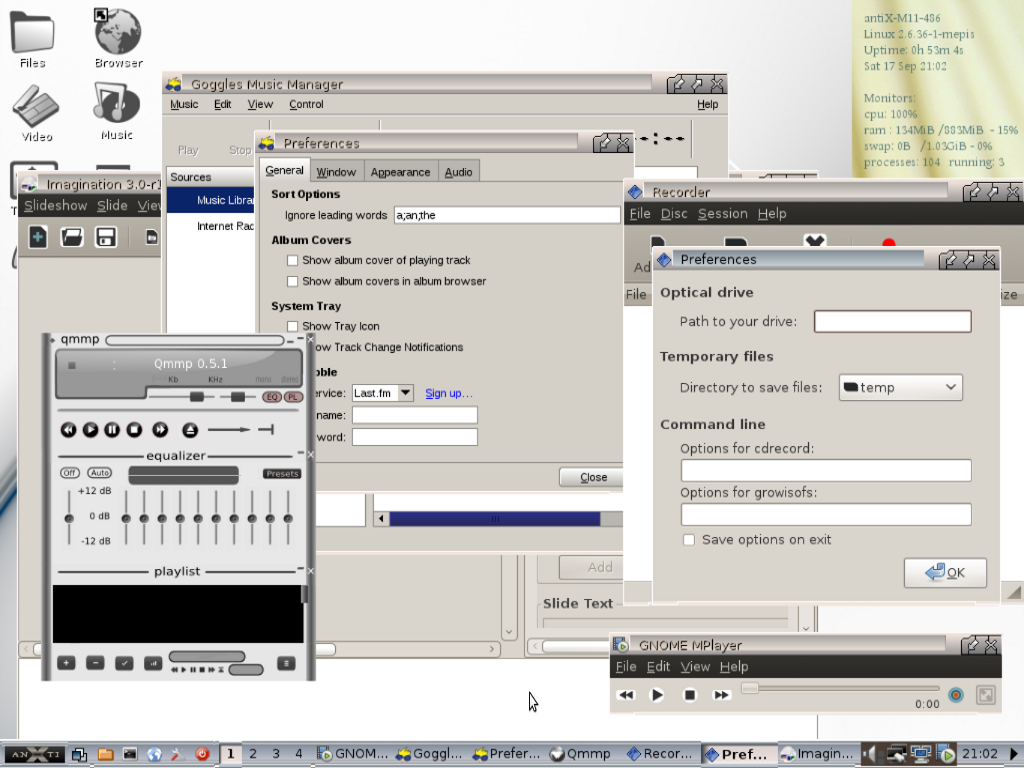Image resolution: width=1024 pixels, height=768 pixels.
Task: Click the plus add button in Qmmp playlist
Action: (66, 663)
